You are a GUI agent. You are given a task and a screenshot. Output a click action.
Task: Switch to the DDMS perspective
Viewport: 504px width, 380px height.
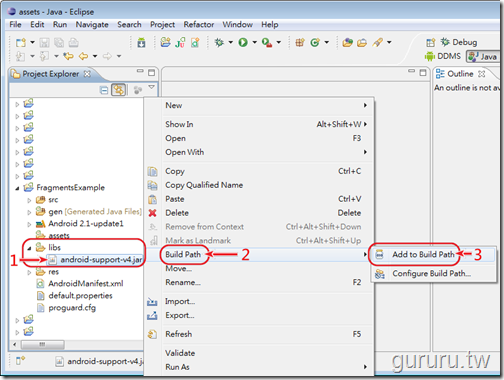tap(443, 56)
